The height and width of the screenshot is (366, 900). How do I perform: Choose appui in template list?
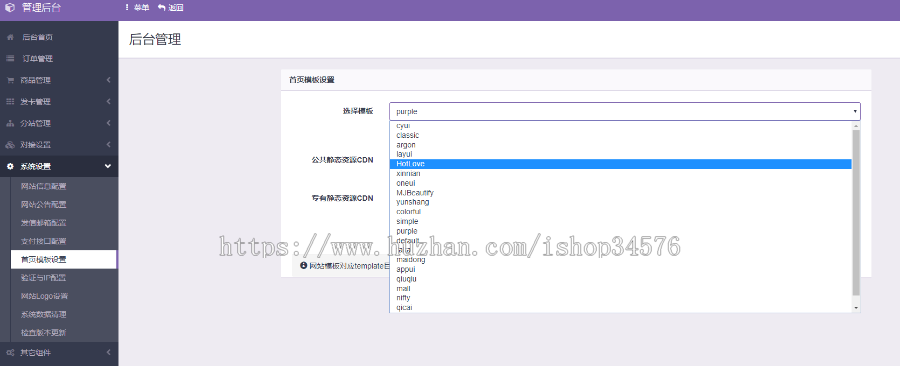click(620, 269)
